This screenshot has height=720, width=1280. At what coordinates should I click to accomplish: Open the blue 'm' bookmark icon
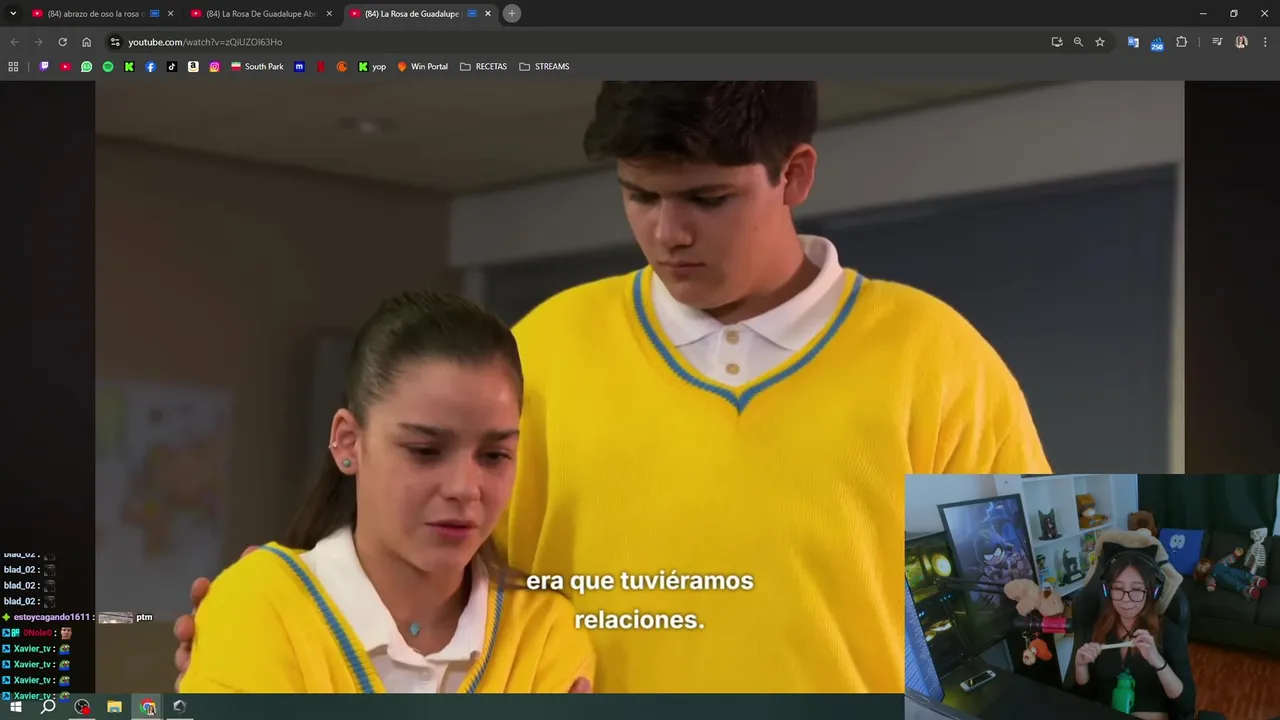coord(299,67)
